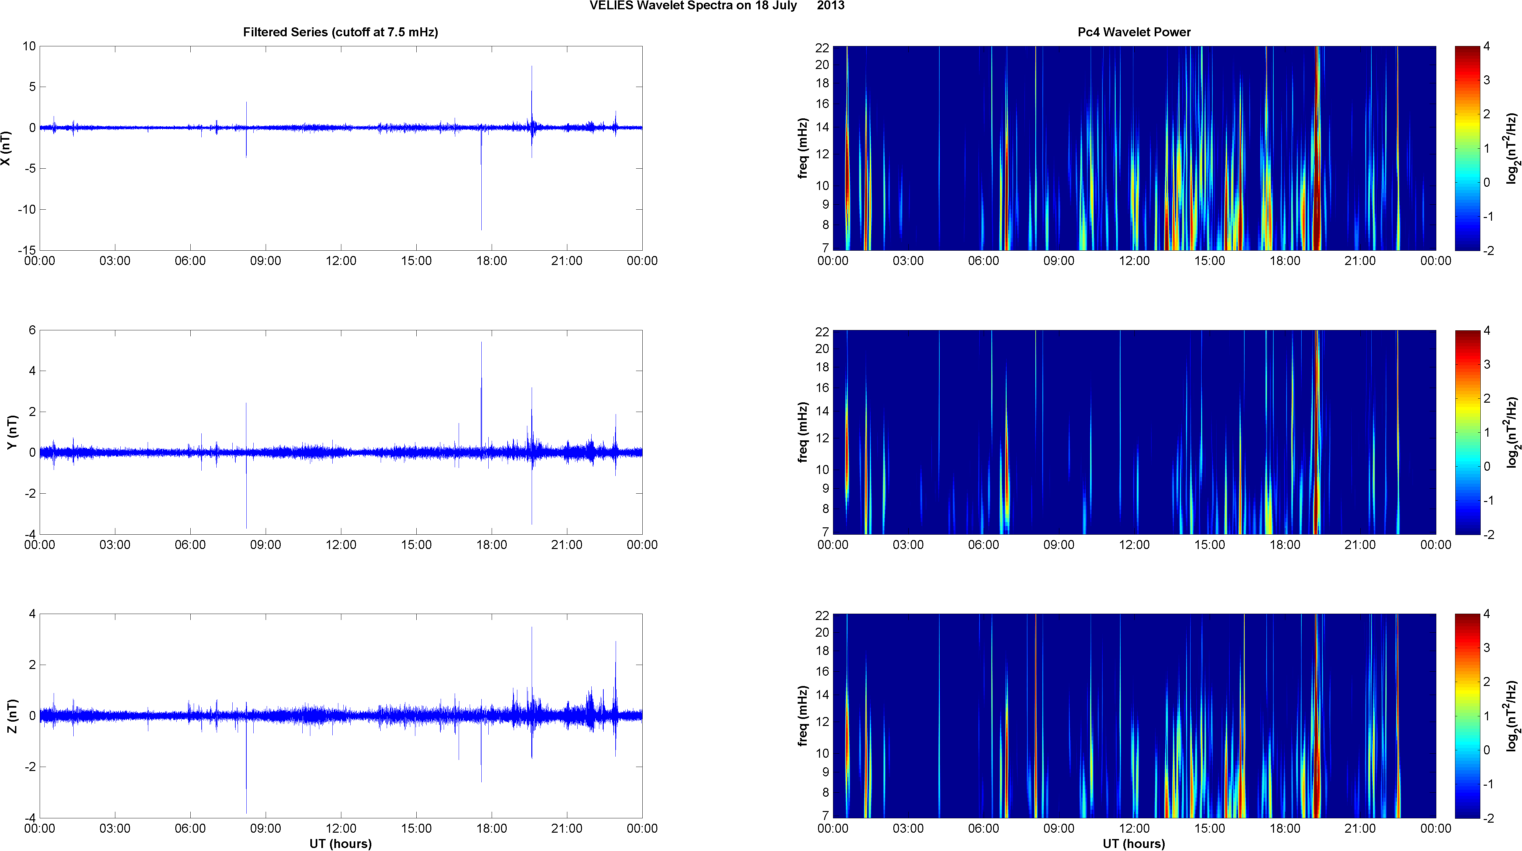Click the middle wavelet power spectrogram
Viewport: 1522px width, 851px height.
pyautogui.click(x=1133, y=432)
